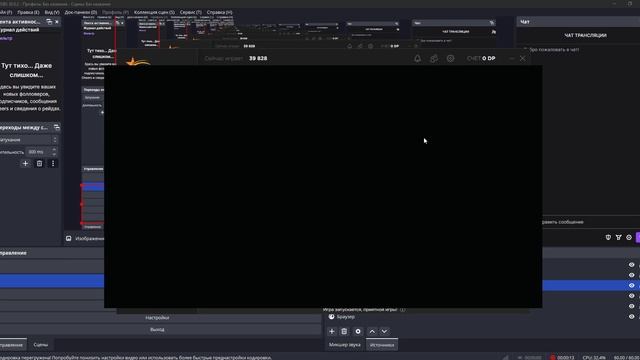The image size is (640, 360).
Task: Move selected source down
Action: 384,331
